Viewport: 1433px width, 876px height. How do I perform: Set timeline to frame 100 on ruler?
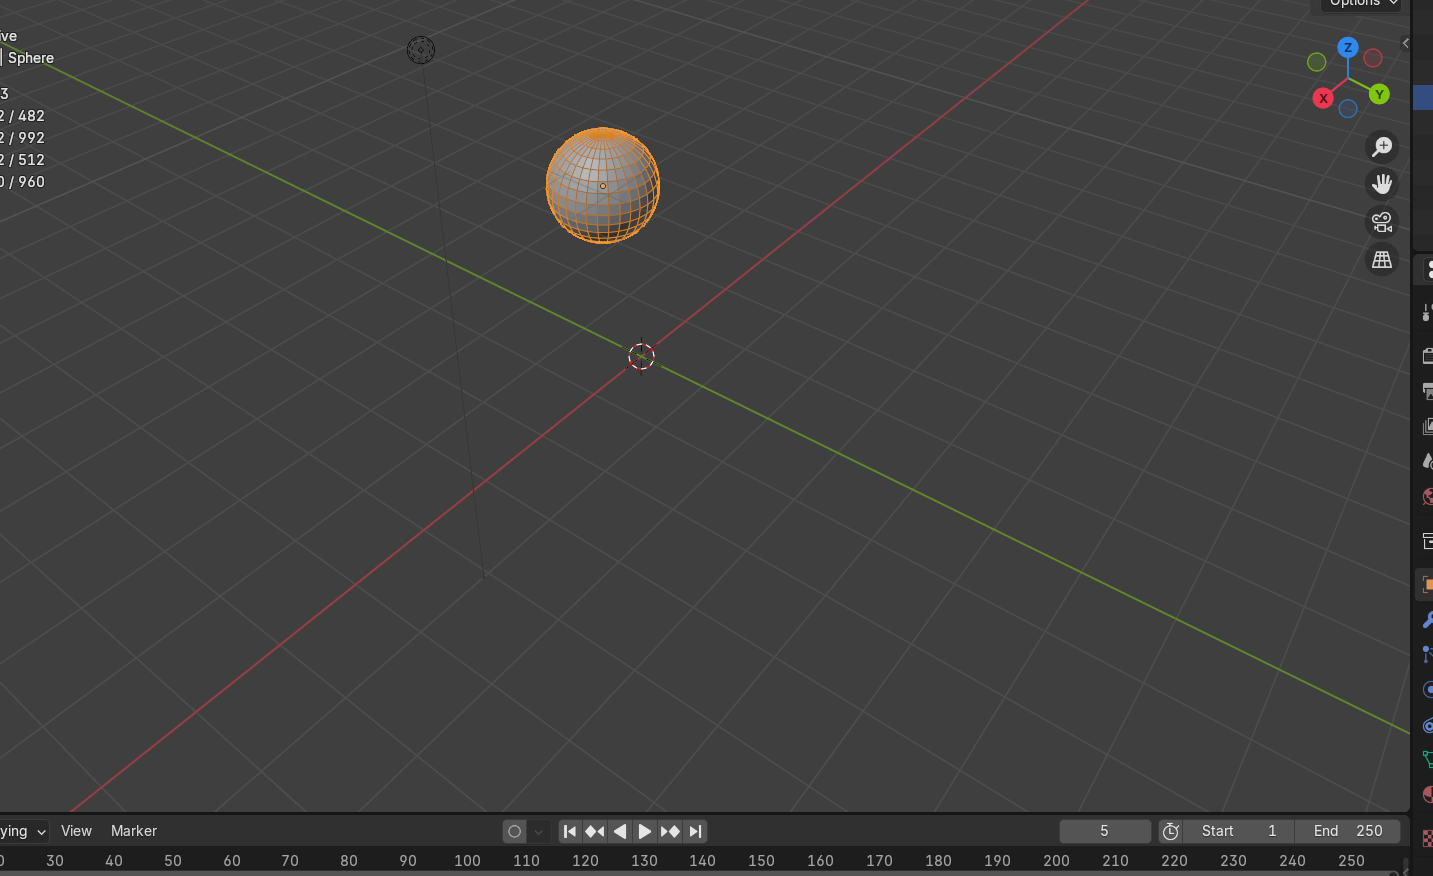pos(467,861)
